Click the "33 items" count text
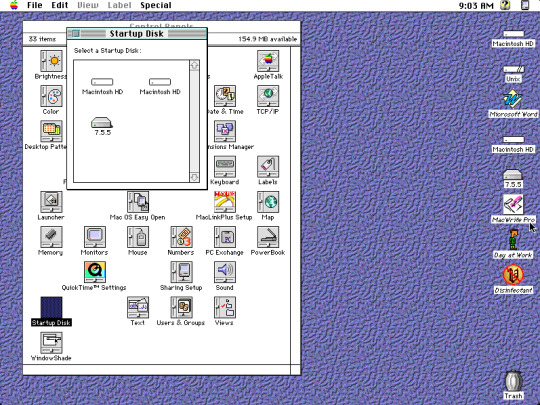Viewport: 540px width, 405px height. [x=42, y=39]
